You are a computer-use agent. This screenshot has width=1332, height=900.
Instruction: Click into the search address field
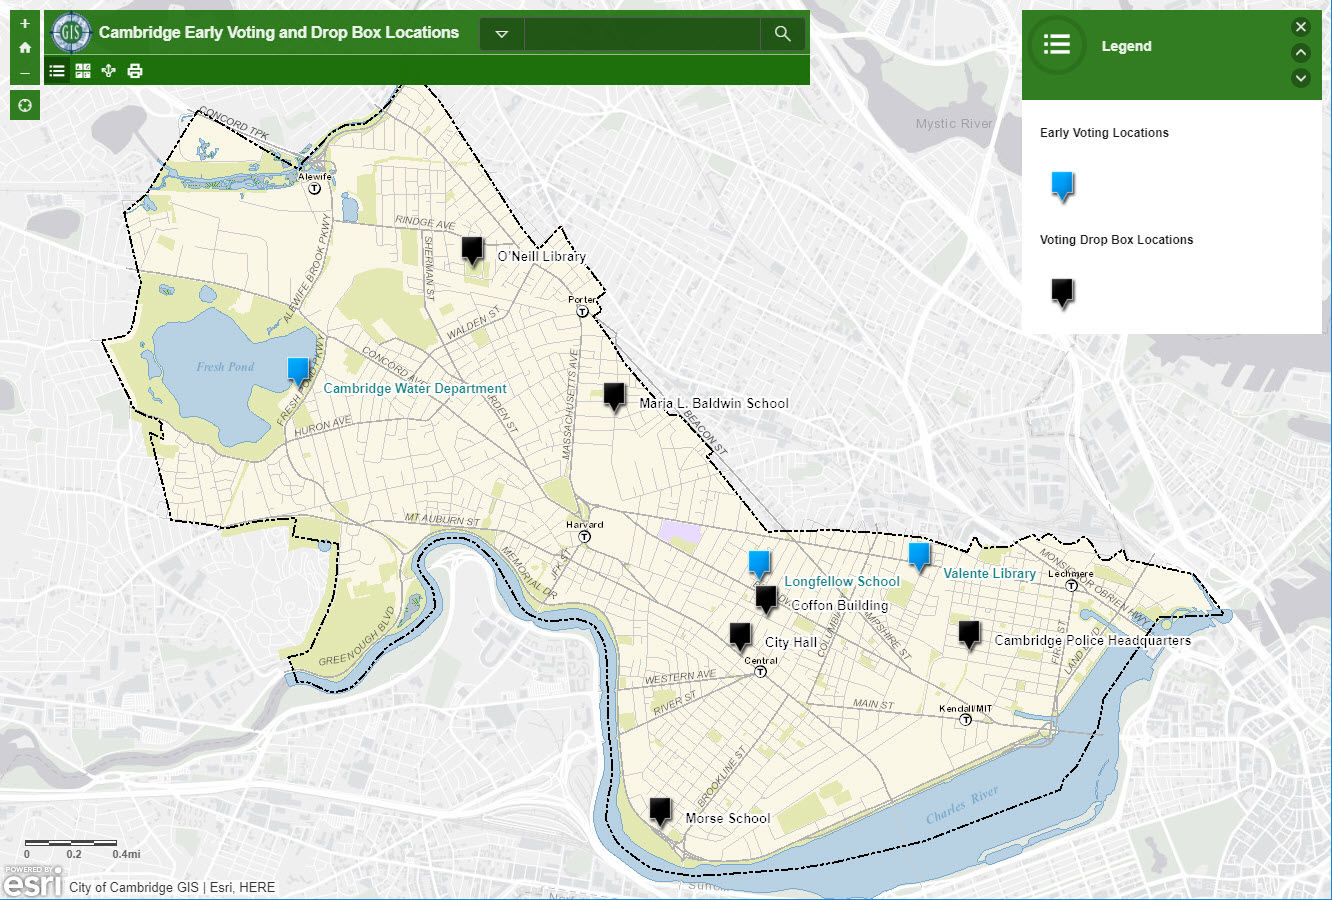point(641,34)
